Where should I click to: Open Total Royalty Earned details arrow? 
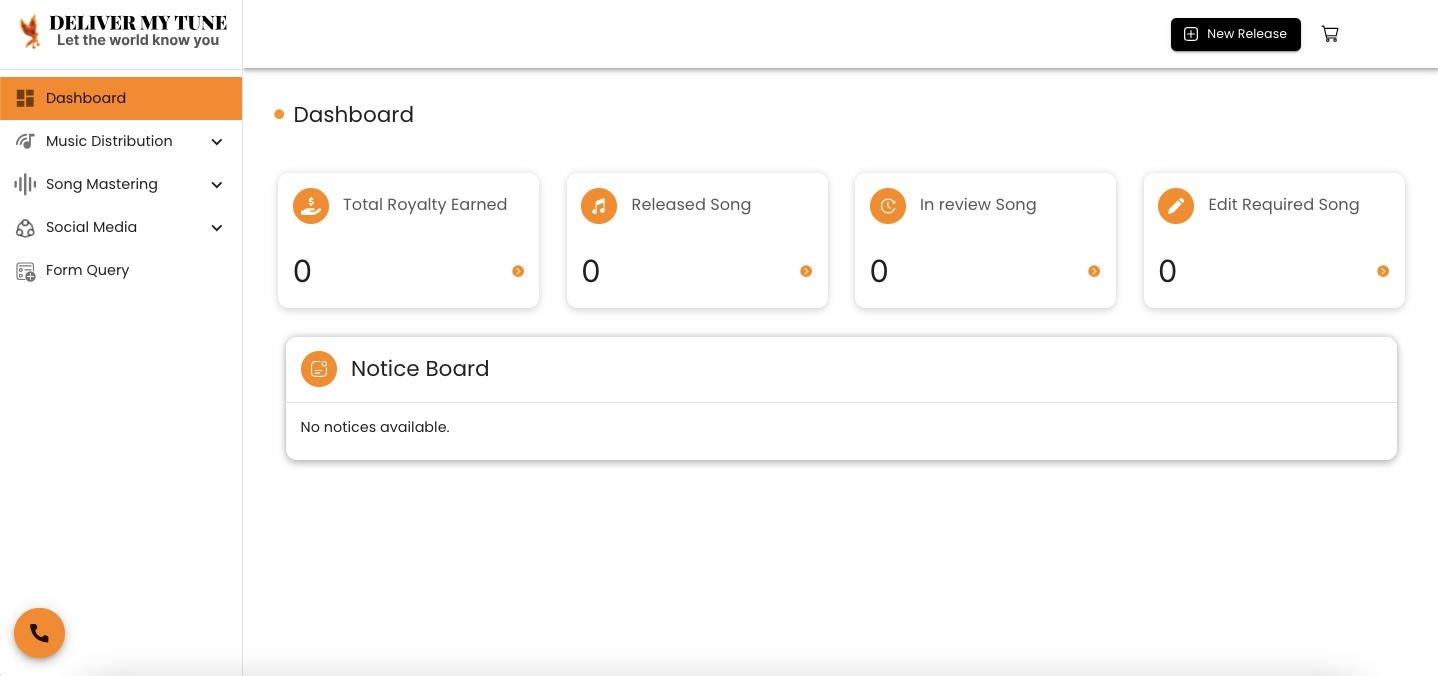[518, 271]
